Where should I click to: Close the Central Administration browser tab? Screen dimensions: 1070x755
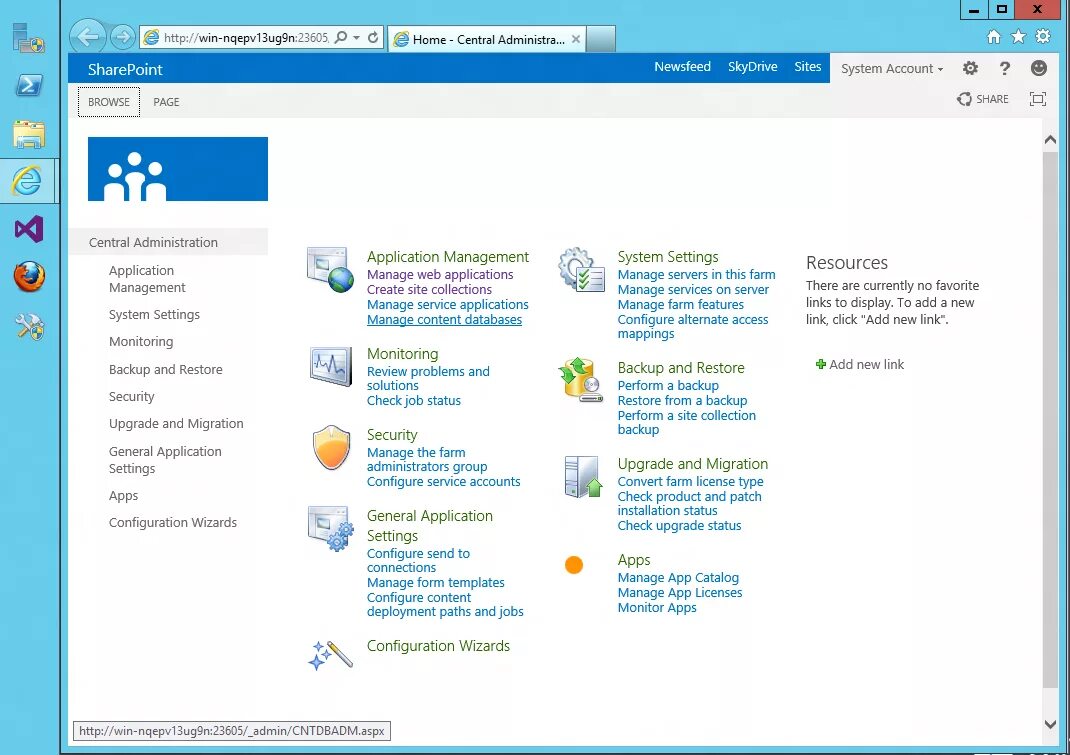coord(576,40)
